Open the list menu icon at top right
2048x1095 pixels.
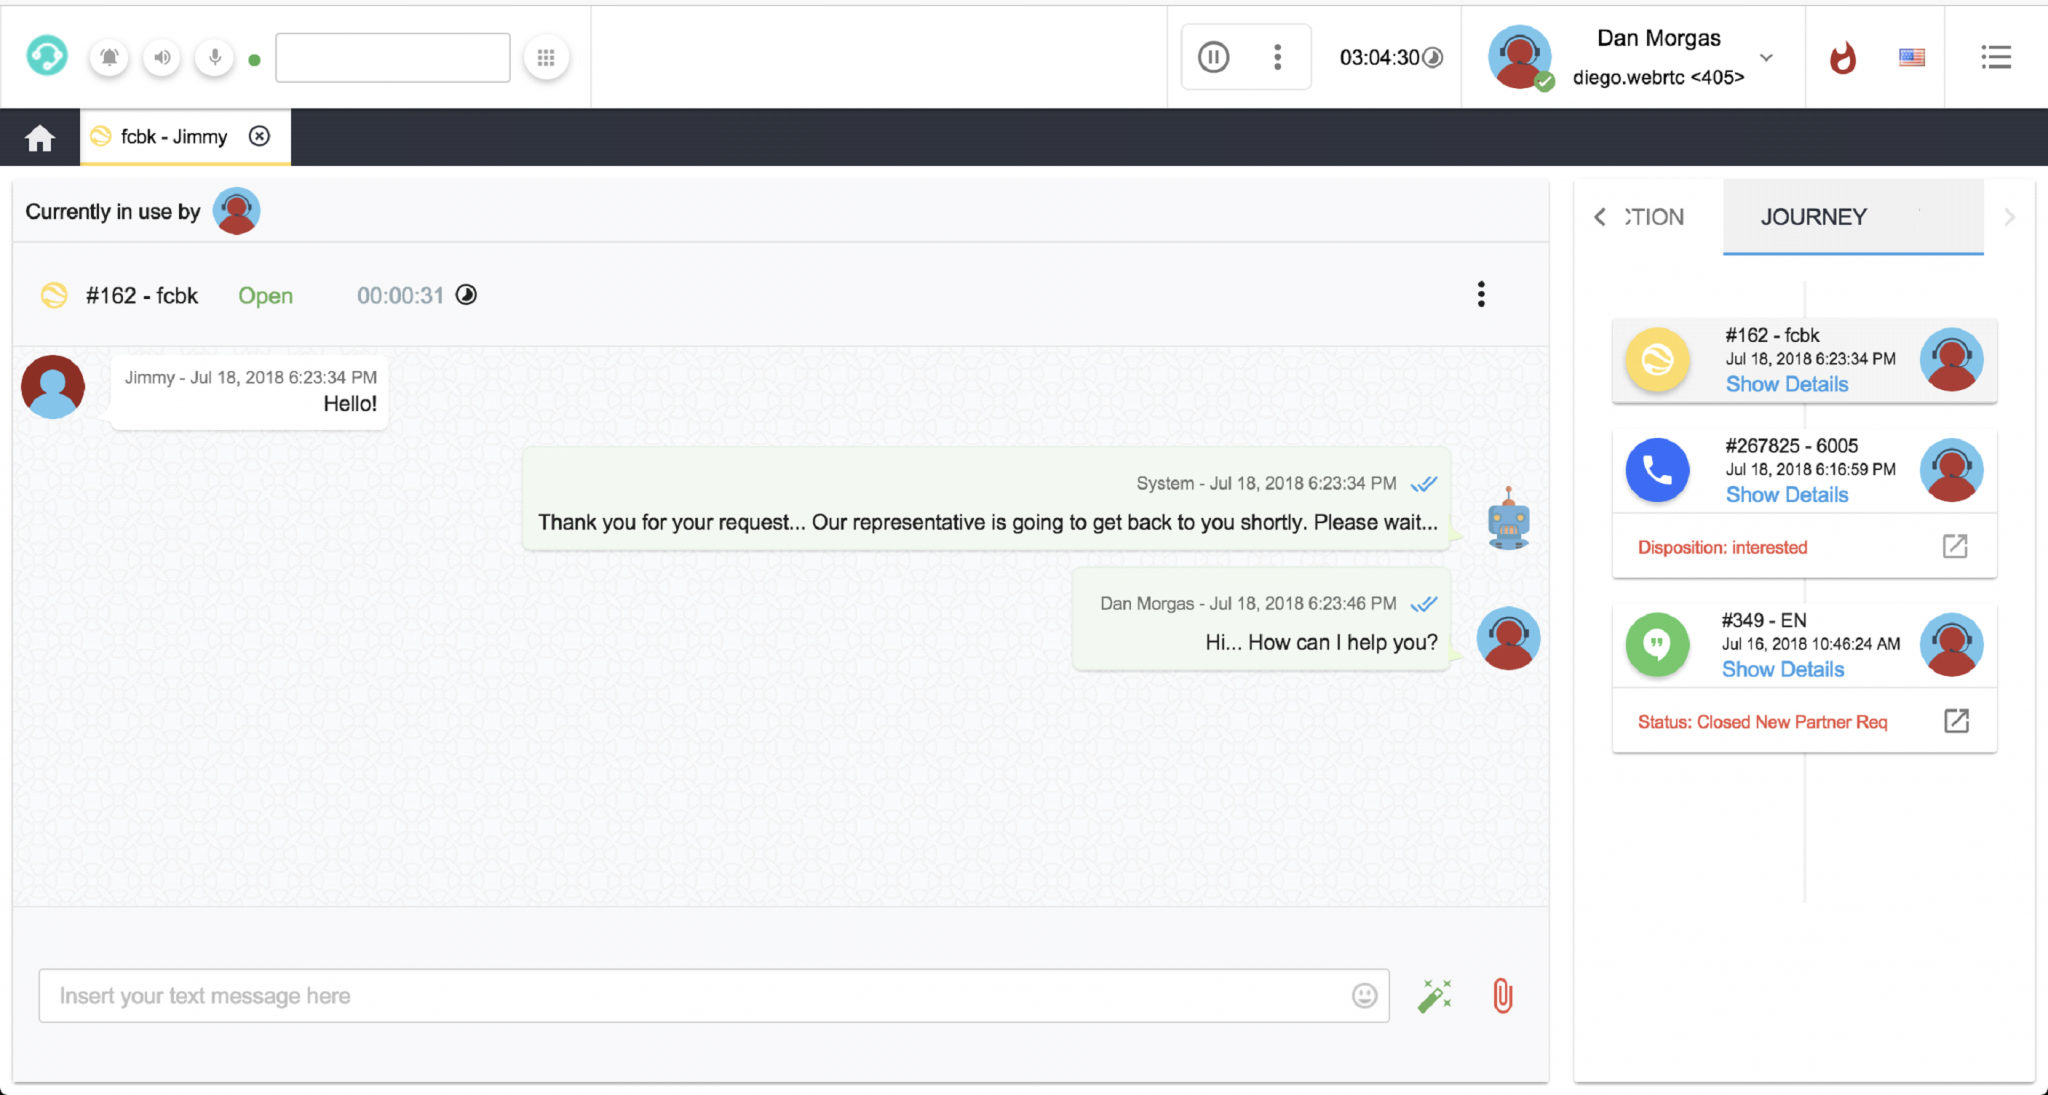pyautogui.click(x=1997, y=57)
